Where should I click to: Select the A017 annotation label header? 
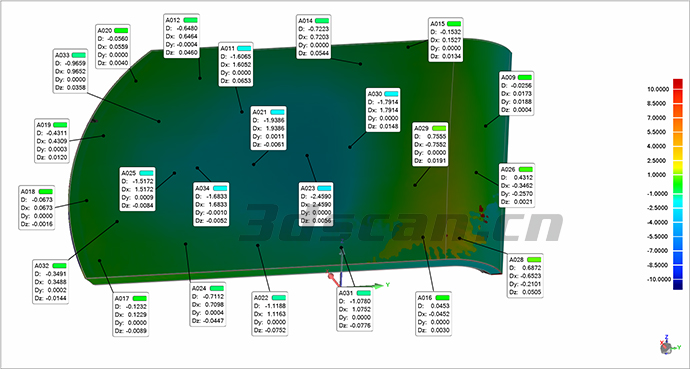click(131, 299)
